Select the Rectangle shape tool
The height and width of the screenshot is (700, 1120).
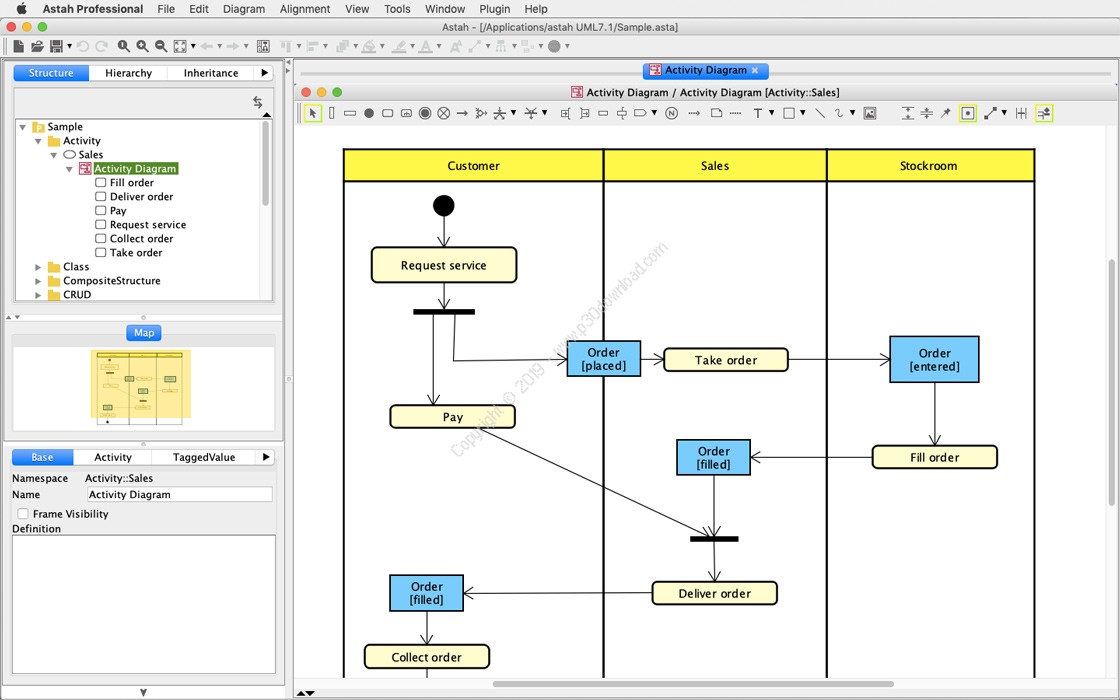pos(789,113)
